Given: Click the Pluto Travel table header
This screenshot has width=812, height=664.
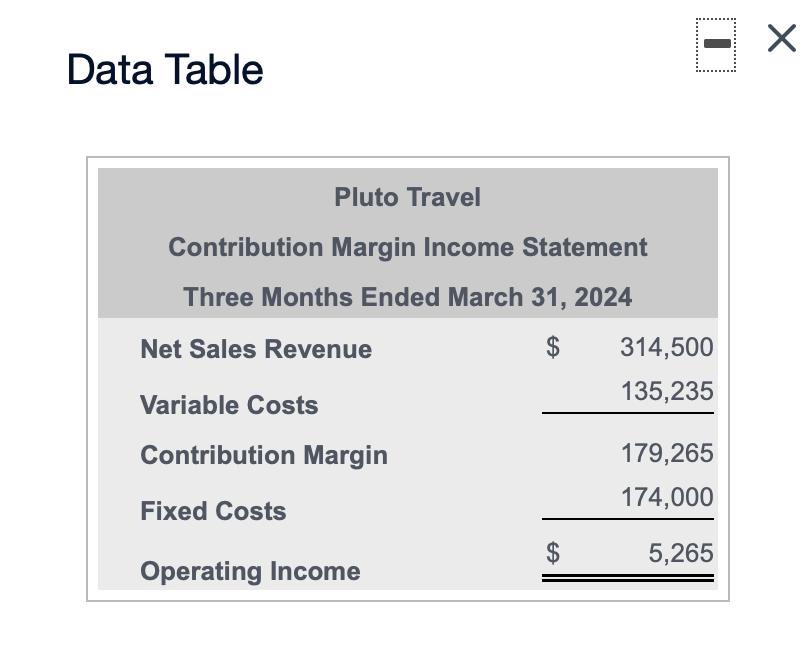Looking at the screenshot, I should coord(407,197).
